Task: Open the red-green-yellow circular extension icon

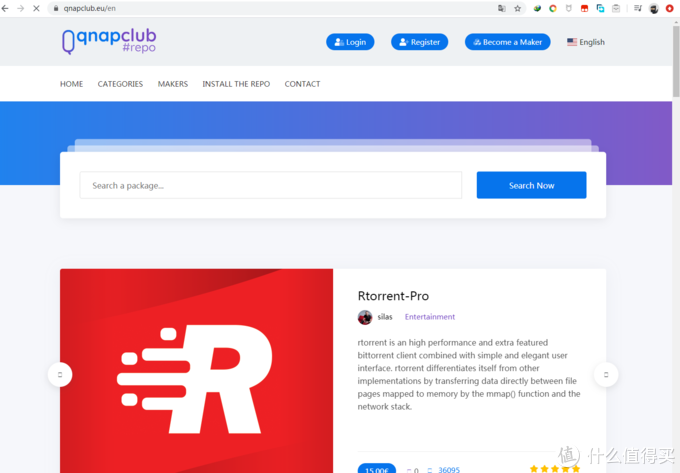Action: coord(553,8)
